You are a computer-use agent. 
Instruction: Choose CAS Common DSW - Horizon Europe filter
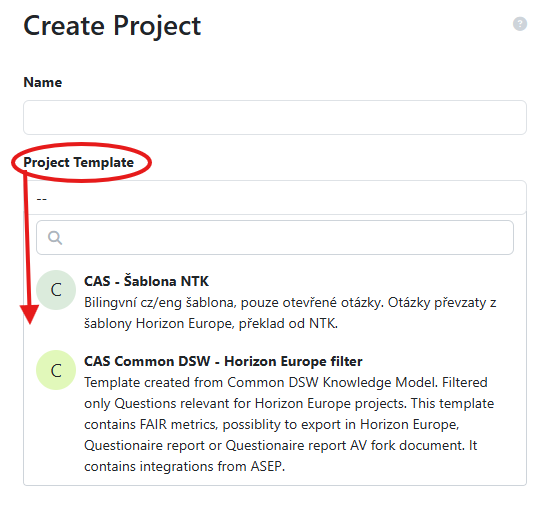[223, 361]
